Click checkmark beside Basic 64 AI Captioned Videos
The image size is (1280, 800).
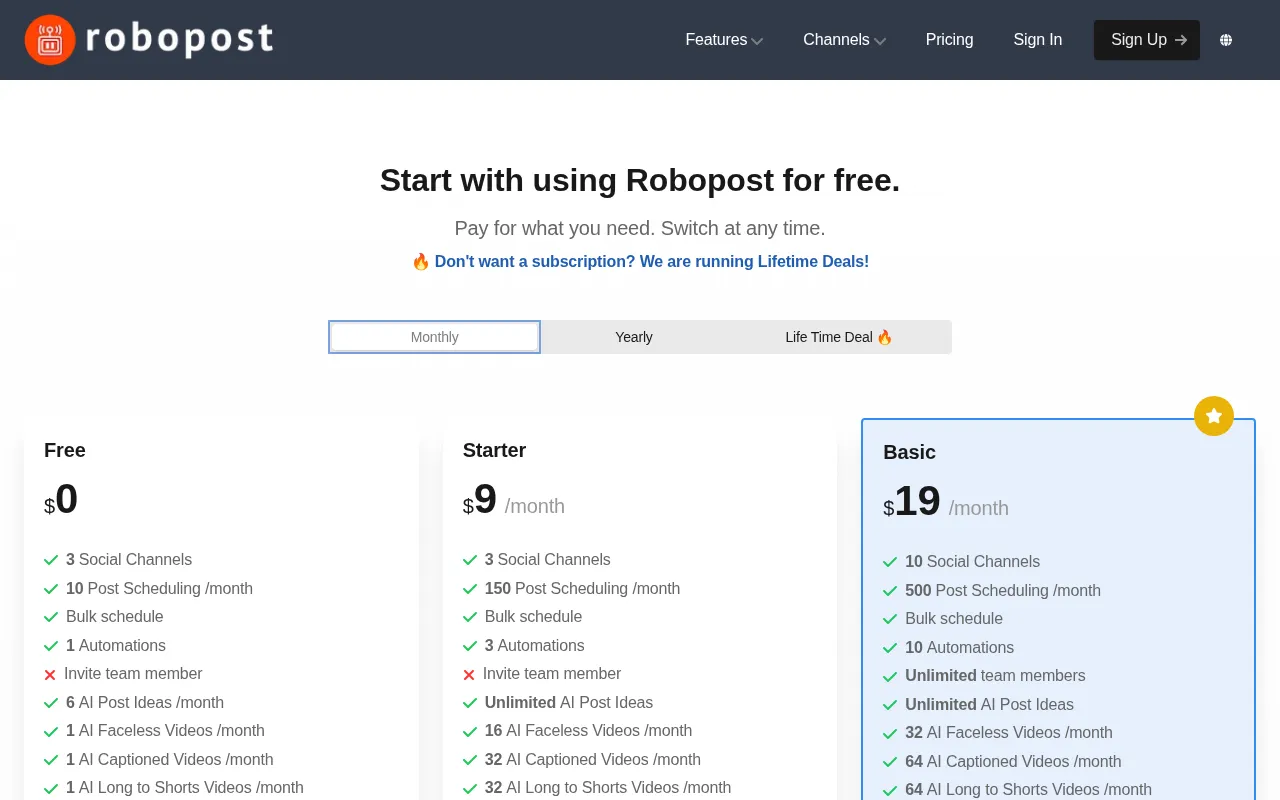click(x=890, y=762)
